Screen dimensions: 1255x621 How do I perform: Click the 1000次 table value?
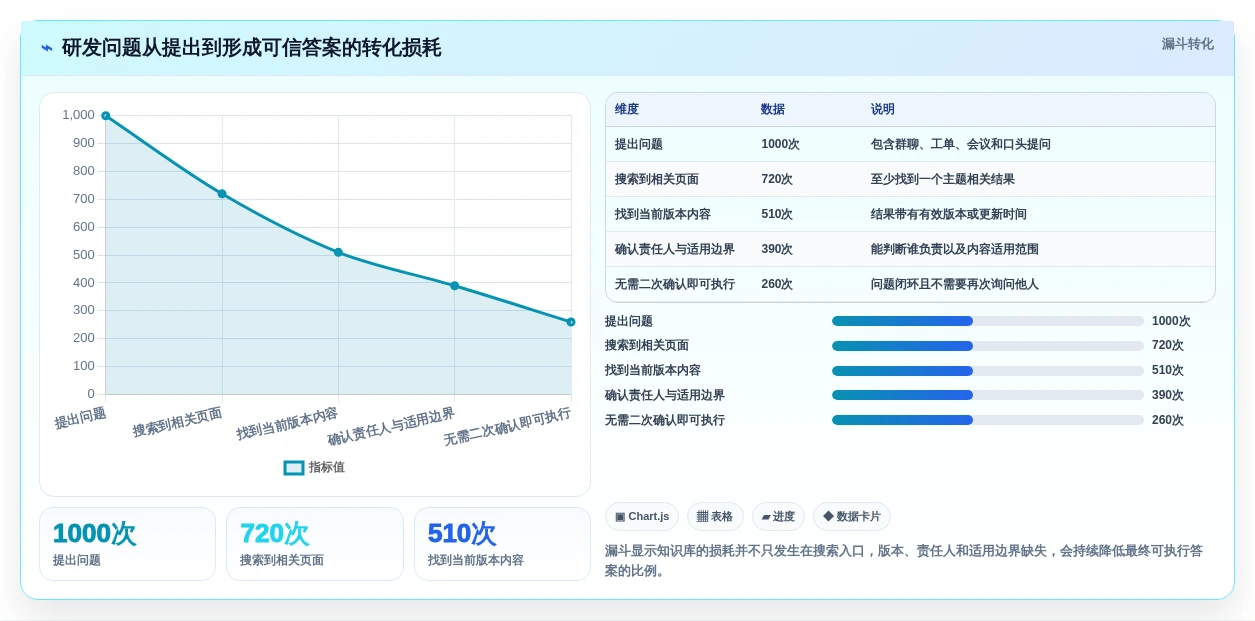coord(780,144)
